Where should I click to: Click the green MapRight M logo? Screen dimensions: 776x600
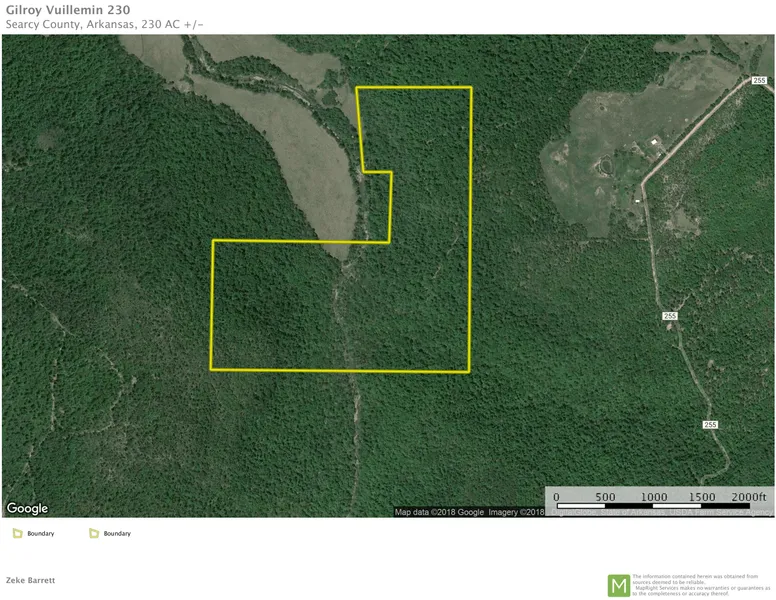tap(619, 585)
